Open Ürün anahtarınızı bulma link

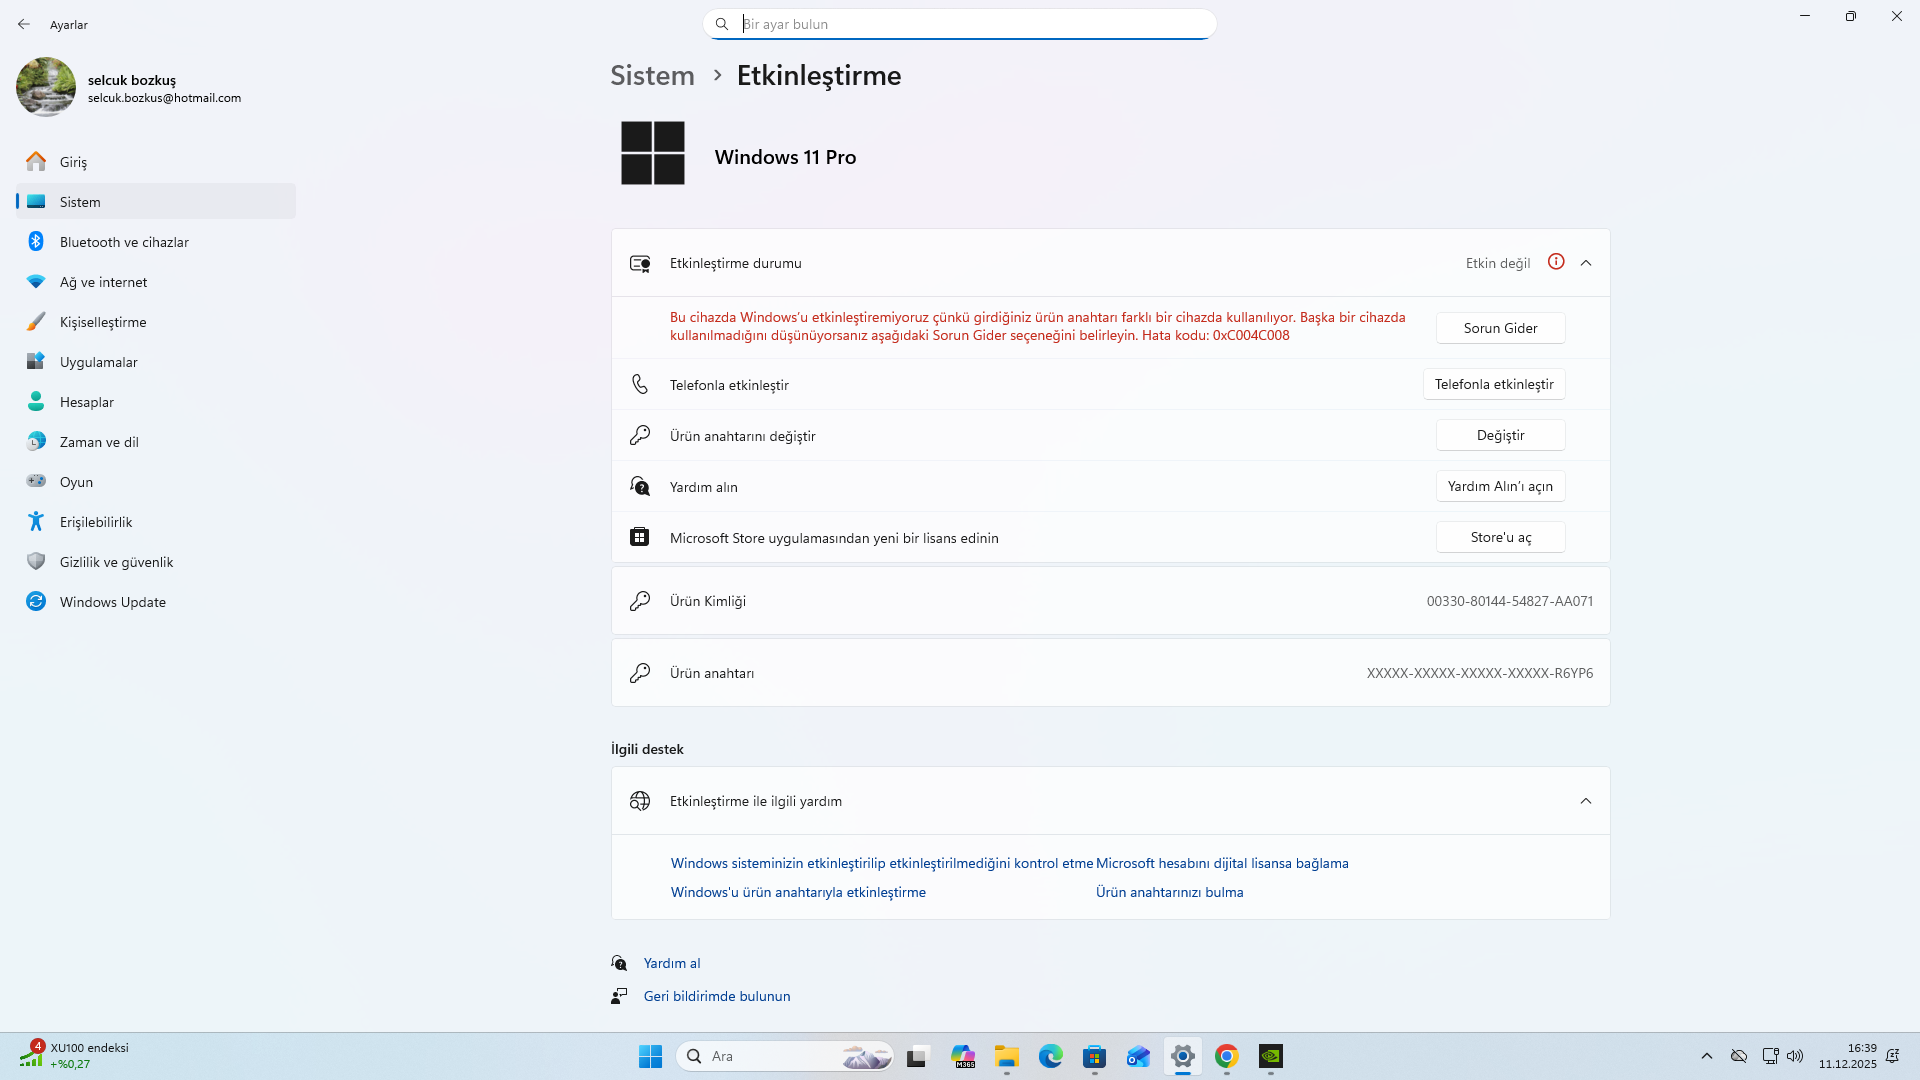pos(1170,892)
